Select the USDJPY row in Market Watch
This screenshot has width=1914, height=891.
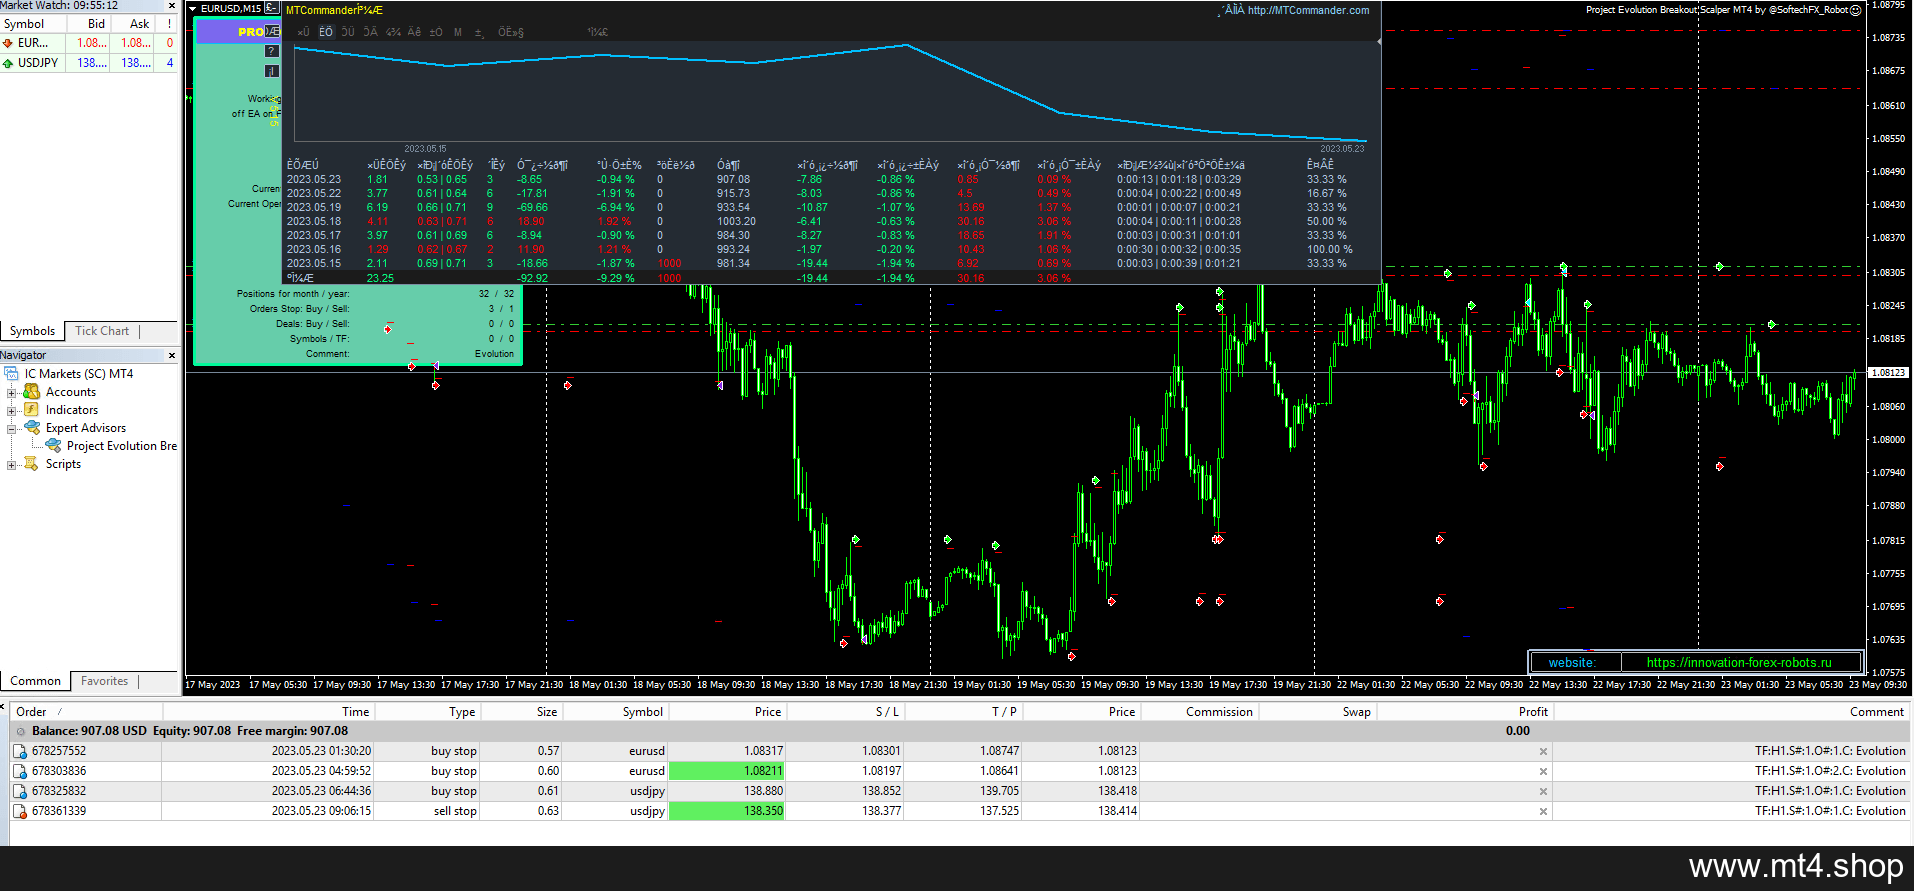coord(89,63)
